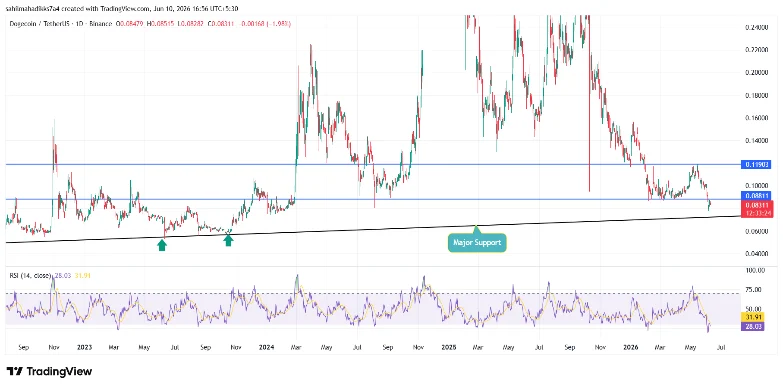Click the 50.00 RSI scale label

click(x=753, y=309)
